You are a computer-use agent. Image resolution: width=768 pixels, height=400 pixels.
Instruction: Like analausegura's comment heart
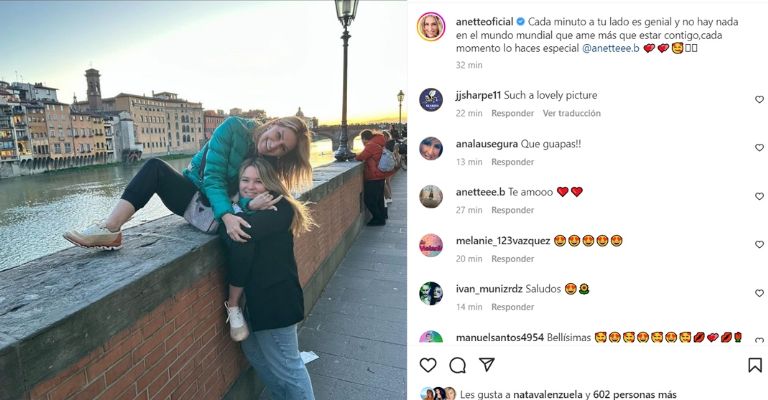point(759,147)
